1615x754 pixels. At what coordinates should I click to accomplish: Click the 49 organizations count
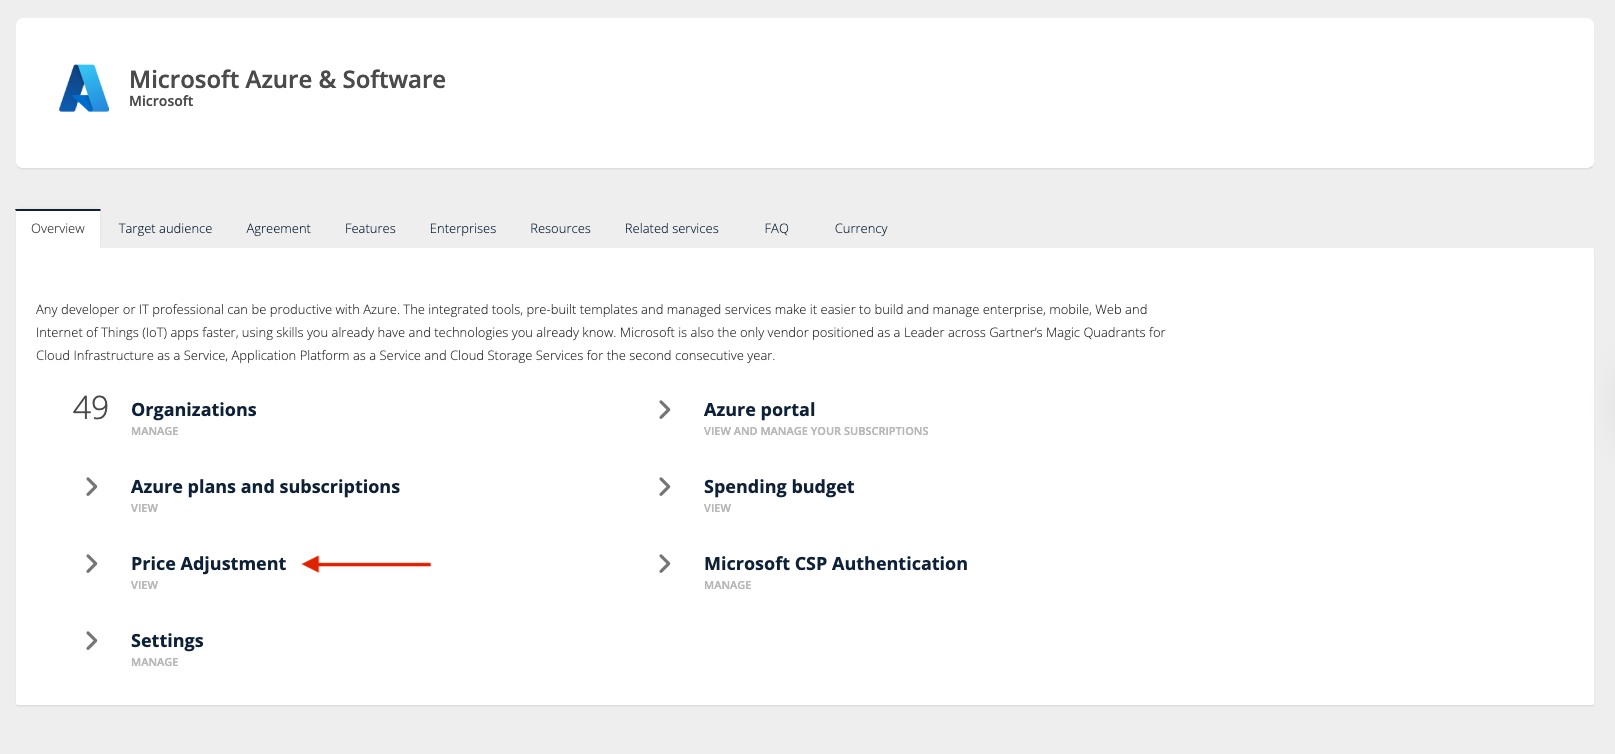coord(91,408)
